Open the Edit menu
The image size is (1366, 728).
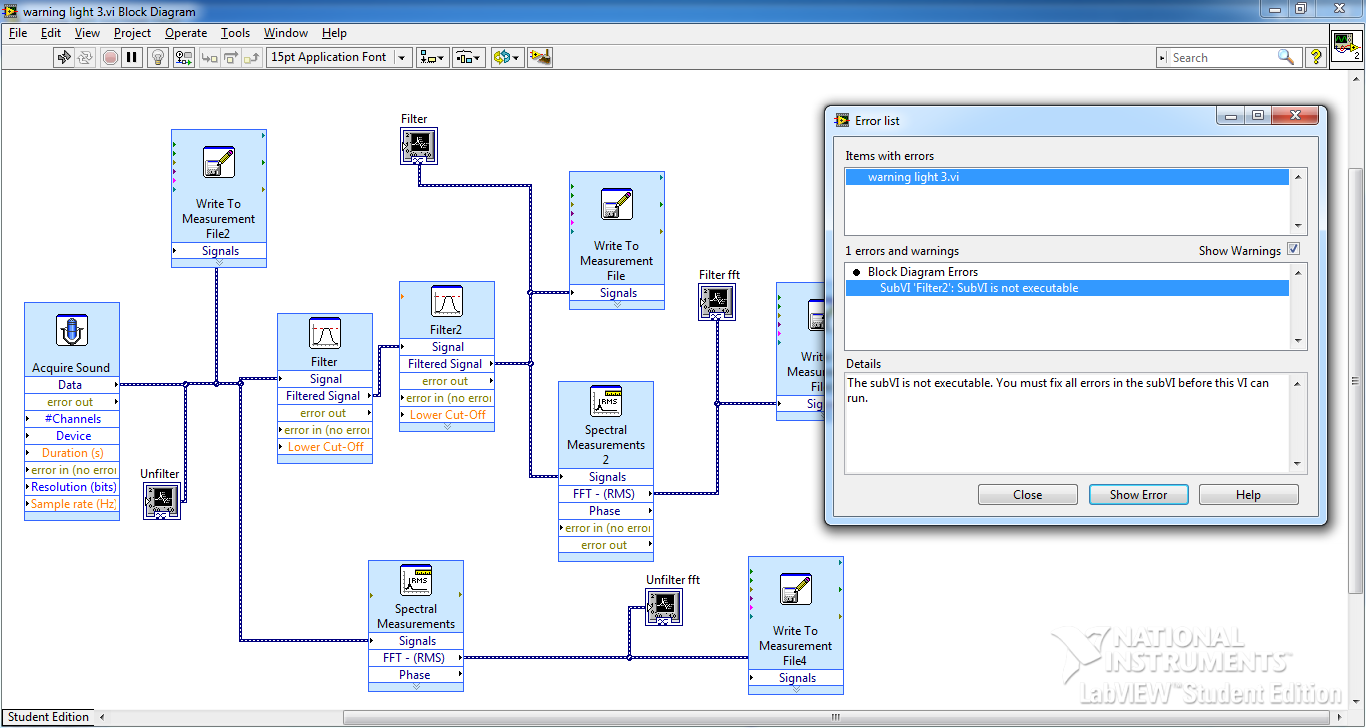point(51,33)
